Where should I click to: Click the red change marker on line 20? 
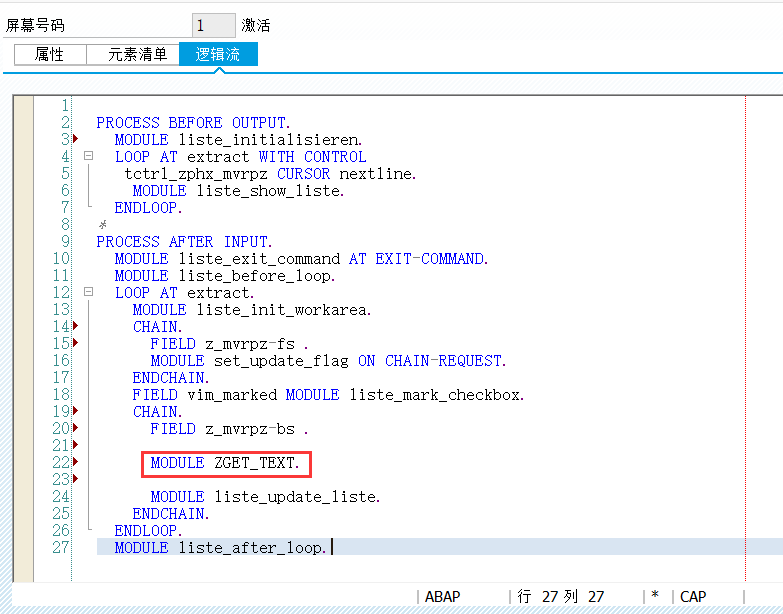(x=76, y=428)
